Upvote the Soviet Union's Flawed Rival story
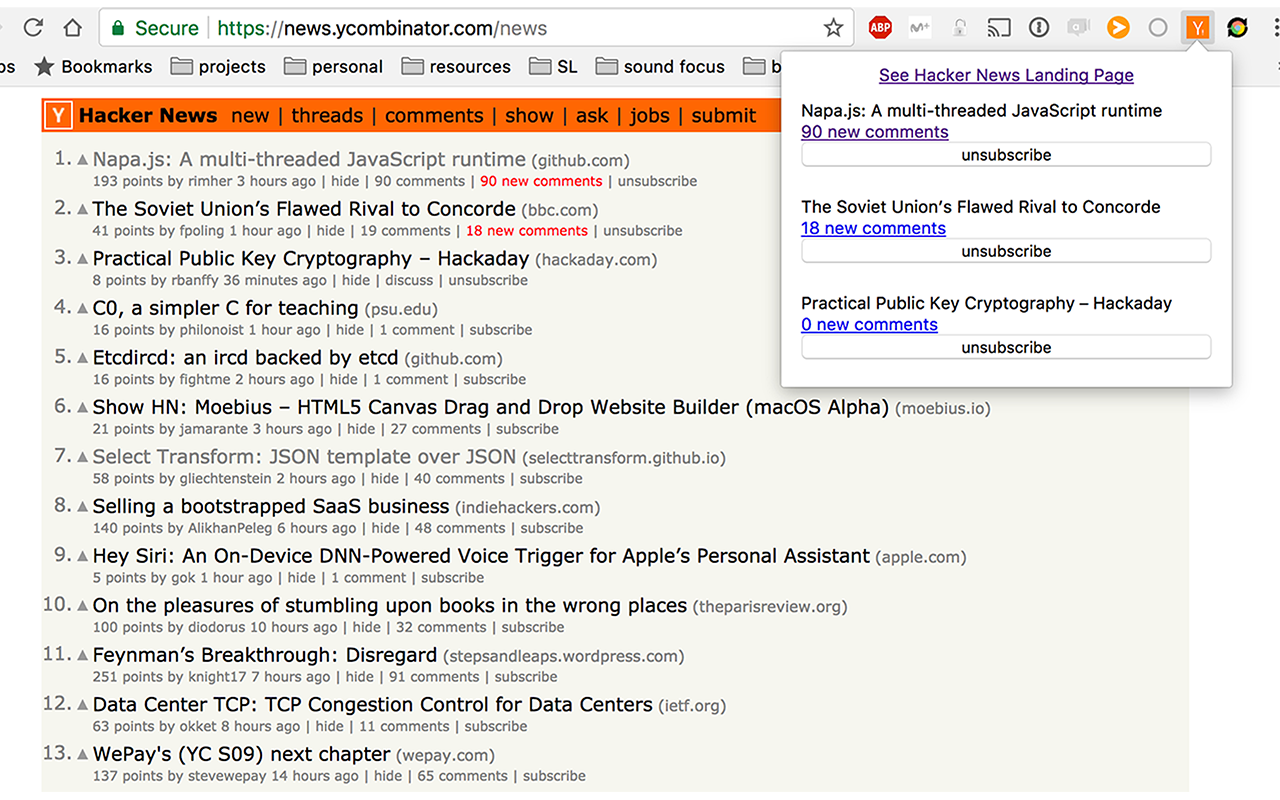 [x=83, y=210]
